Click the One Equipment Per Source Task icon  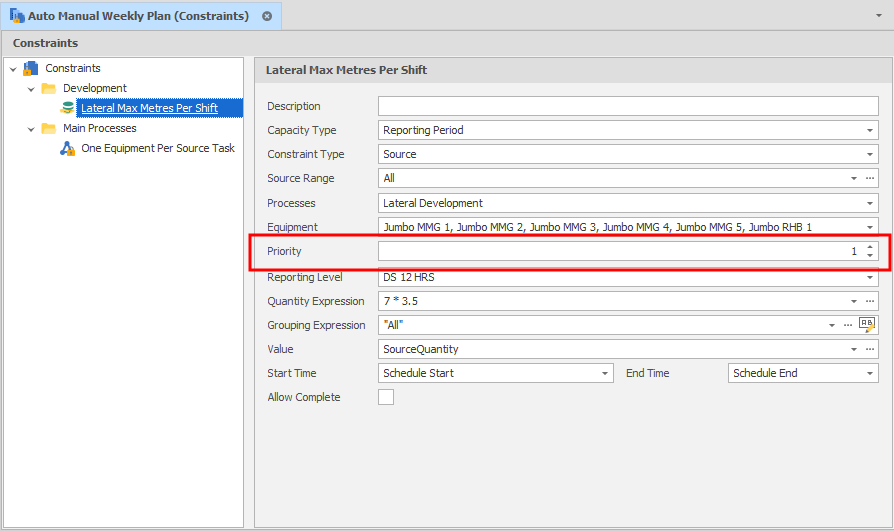click(68, 148)
